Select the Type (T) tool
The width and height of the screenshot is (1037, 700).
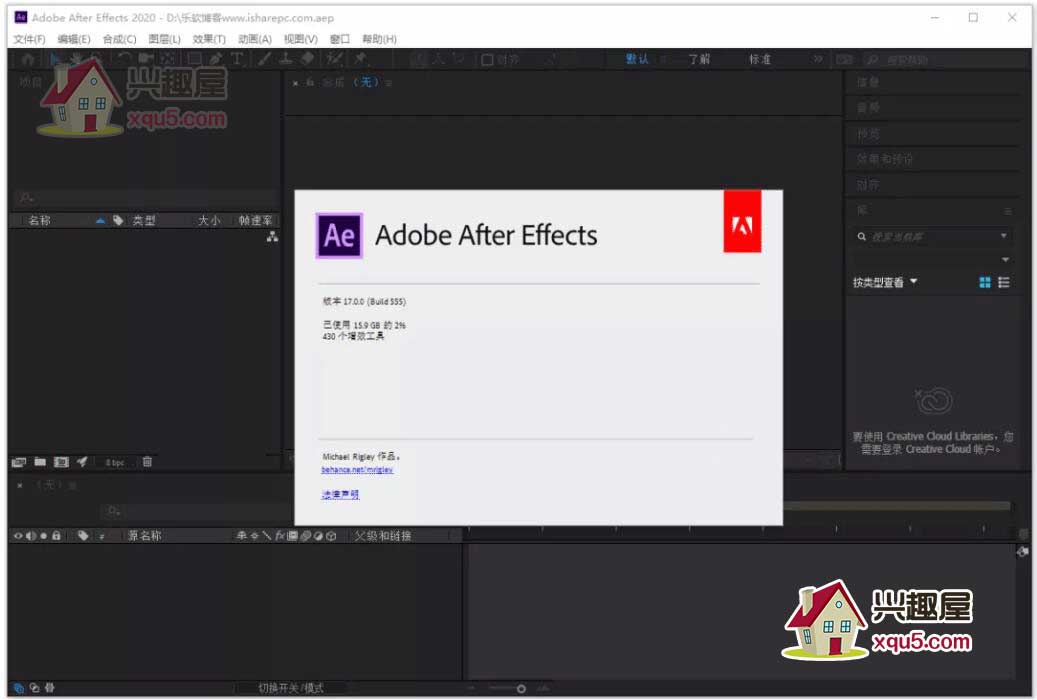pyautogui.click(x=237, y=59)
